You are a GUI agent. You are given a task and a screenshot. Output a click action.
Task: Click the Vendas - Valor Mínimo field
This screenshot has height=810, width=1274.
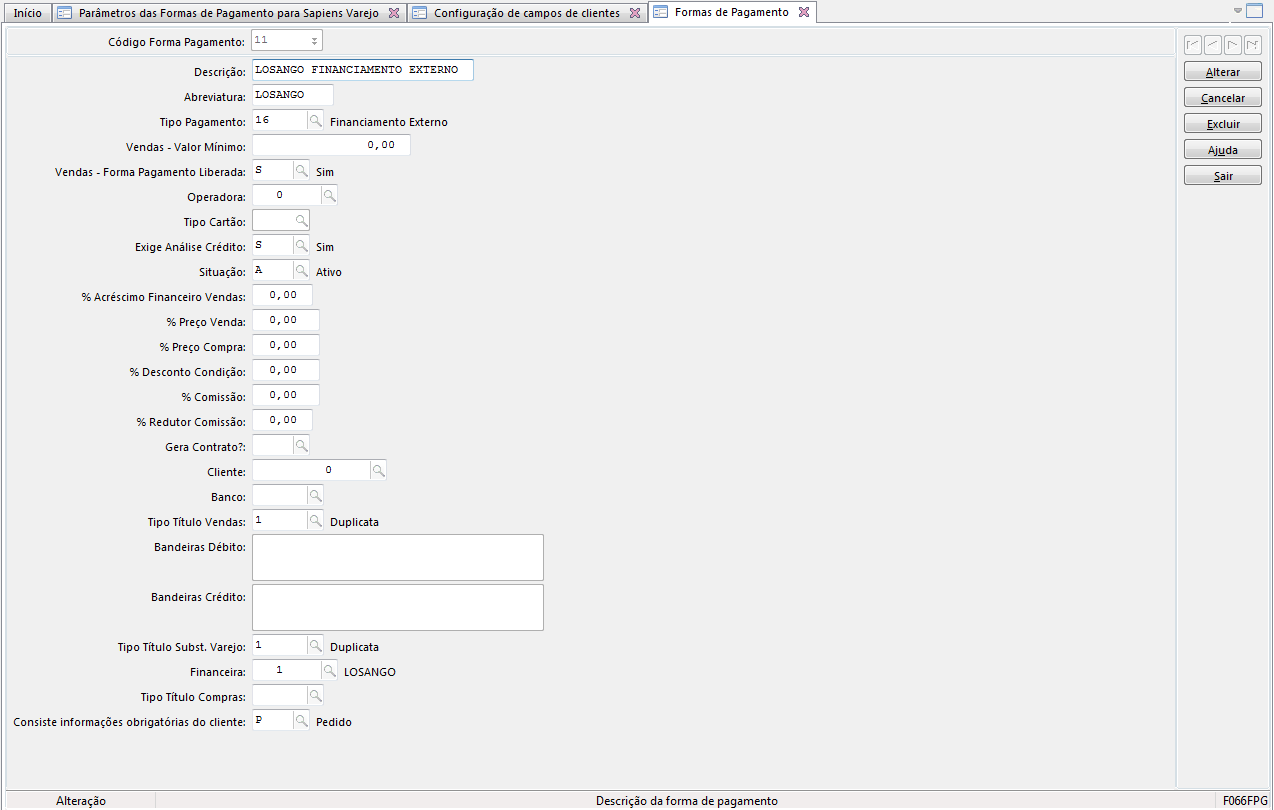click(331, 145)
